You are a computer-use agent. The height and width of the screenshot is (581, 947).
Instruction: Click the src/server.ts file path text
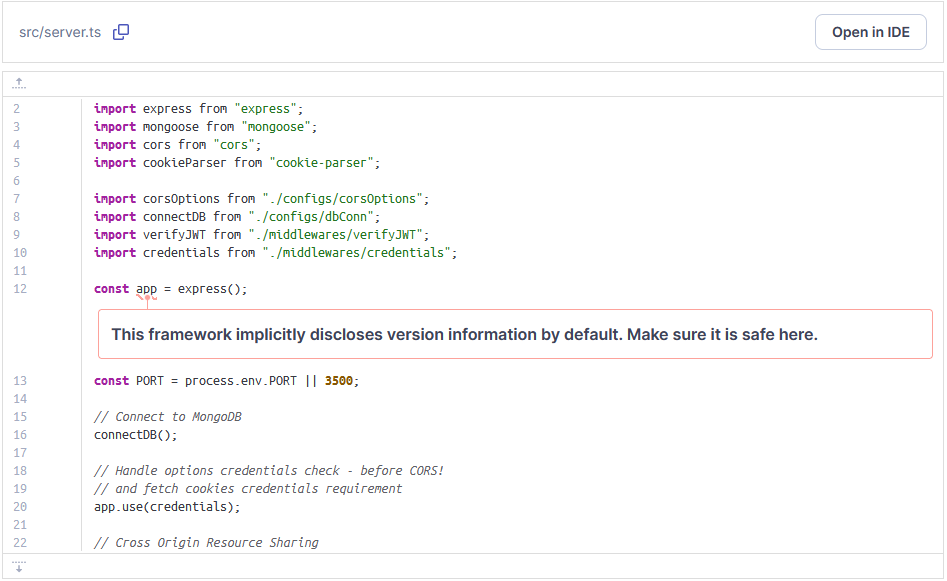tap(60, 32)
